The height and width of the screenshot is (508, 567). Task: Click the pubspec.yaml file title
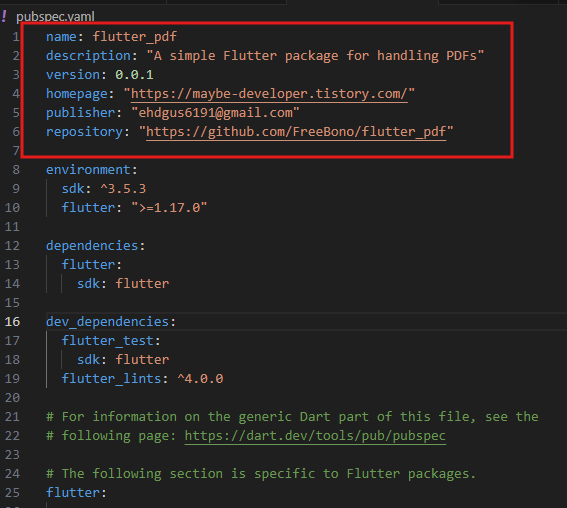click(x=55, y=17)
